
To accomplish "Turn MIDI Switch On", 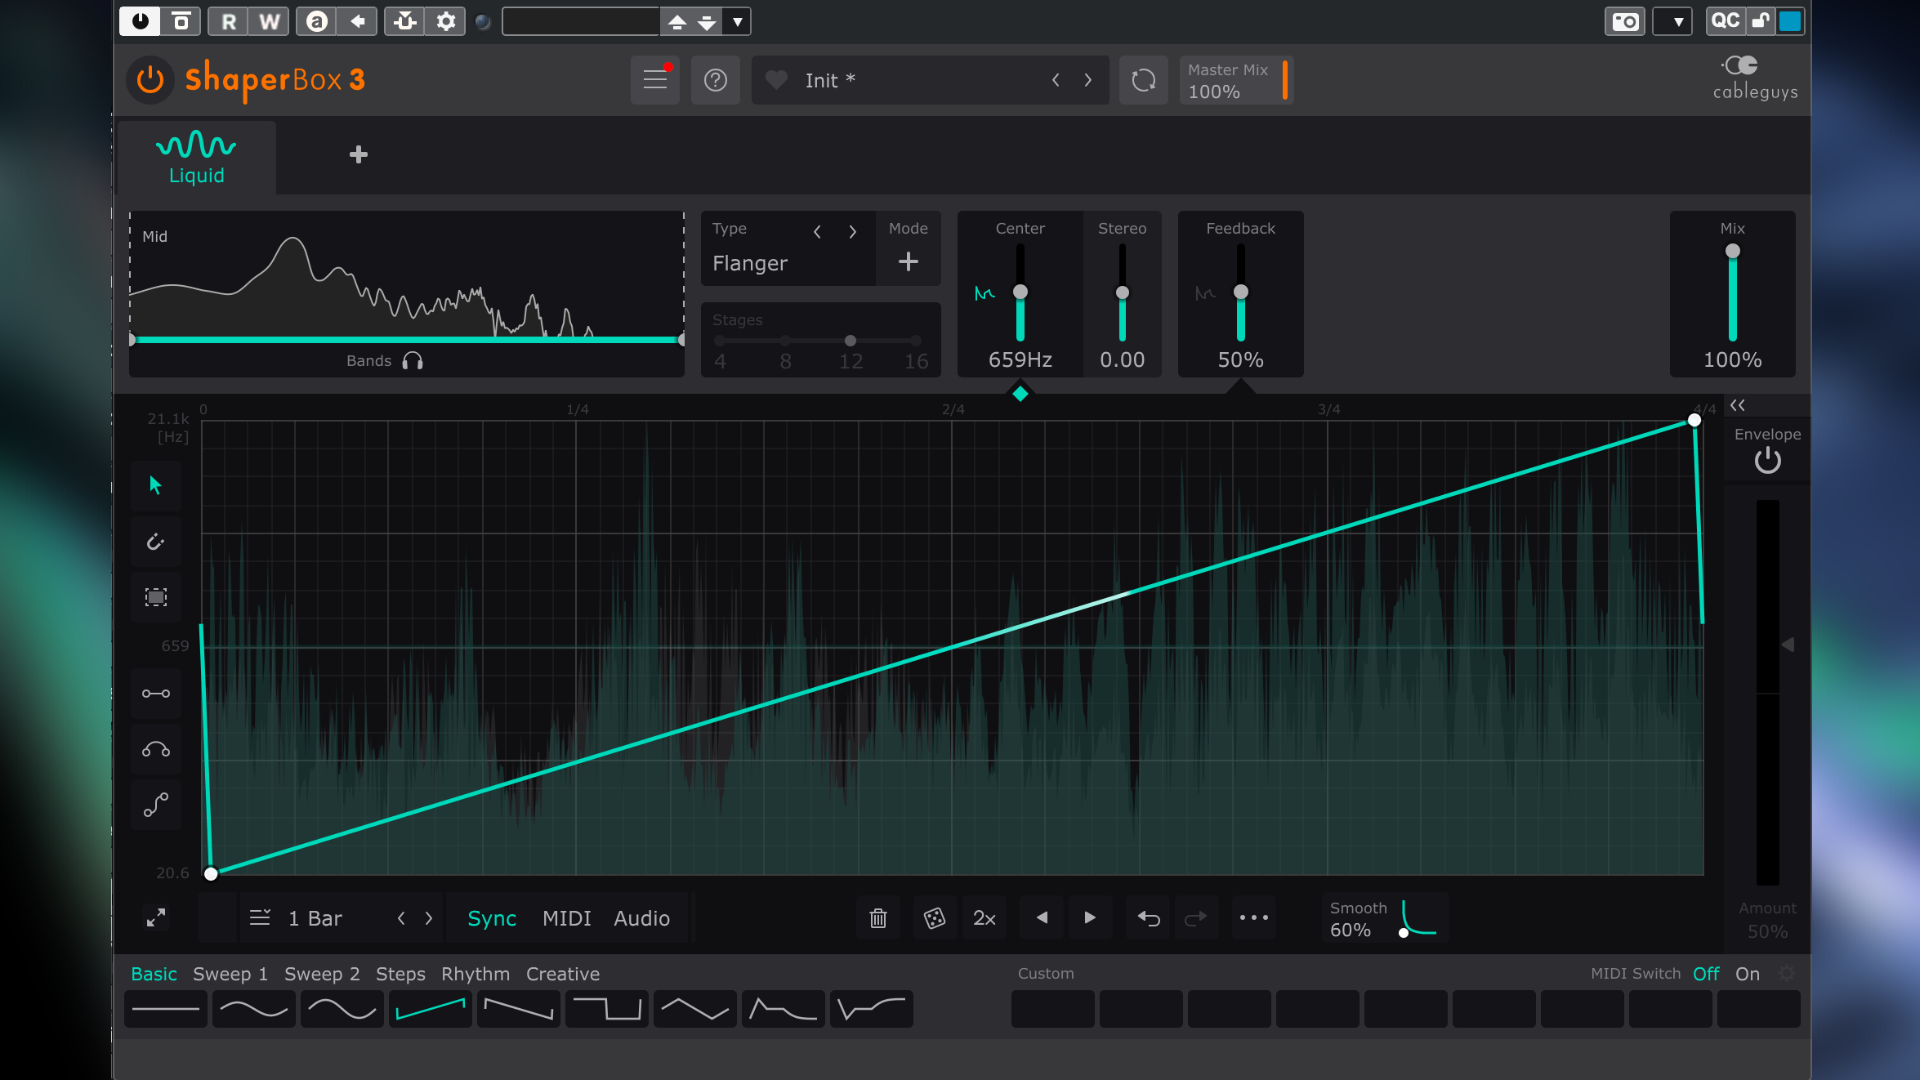I will click(x=1747, y=974).
